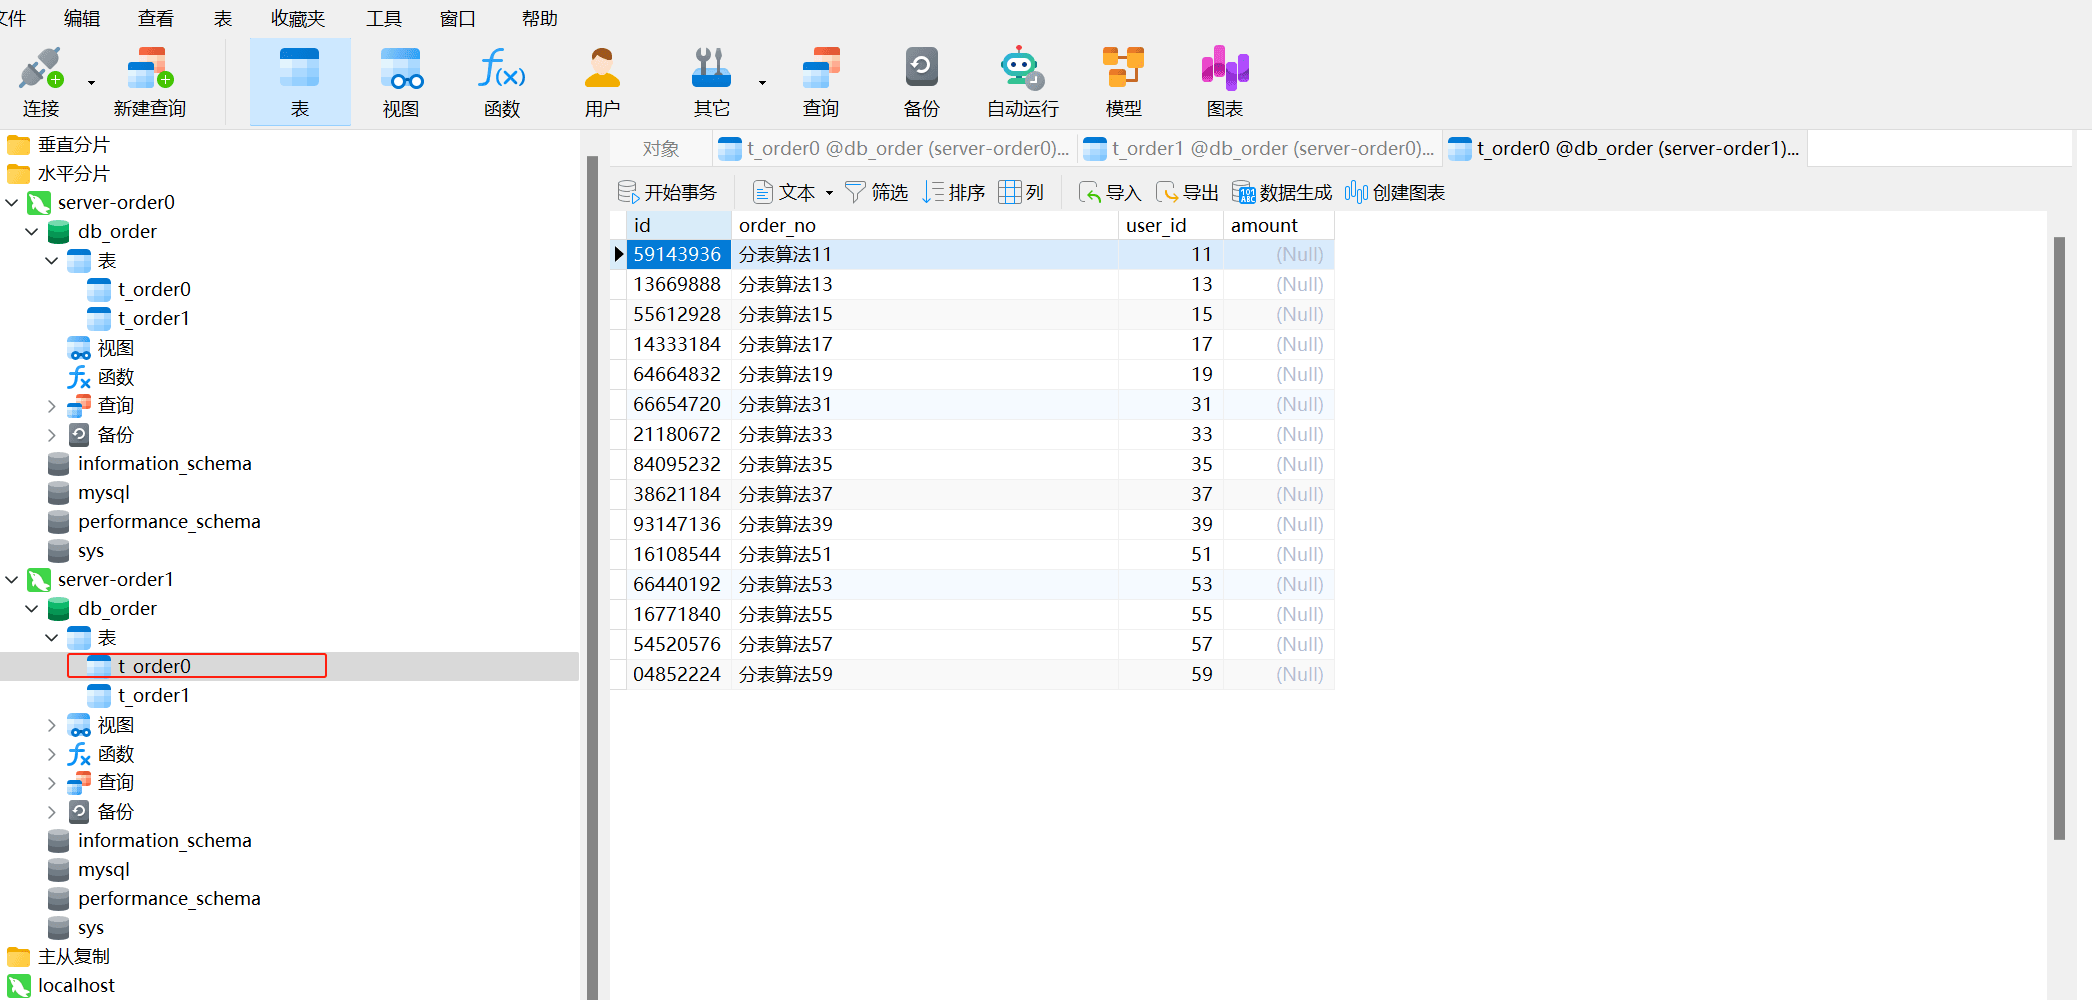2092x1000 pixels.
Task: Click the amount column header
Action: point(1278,226)
